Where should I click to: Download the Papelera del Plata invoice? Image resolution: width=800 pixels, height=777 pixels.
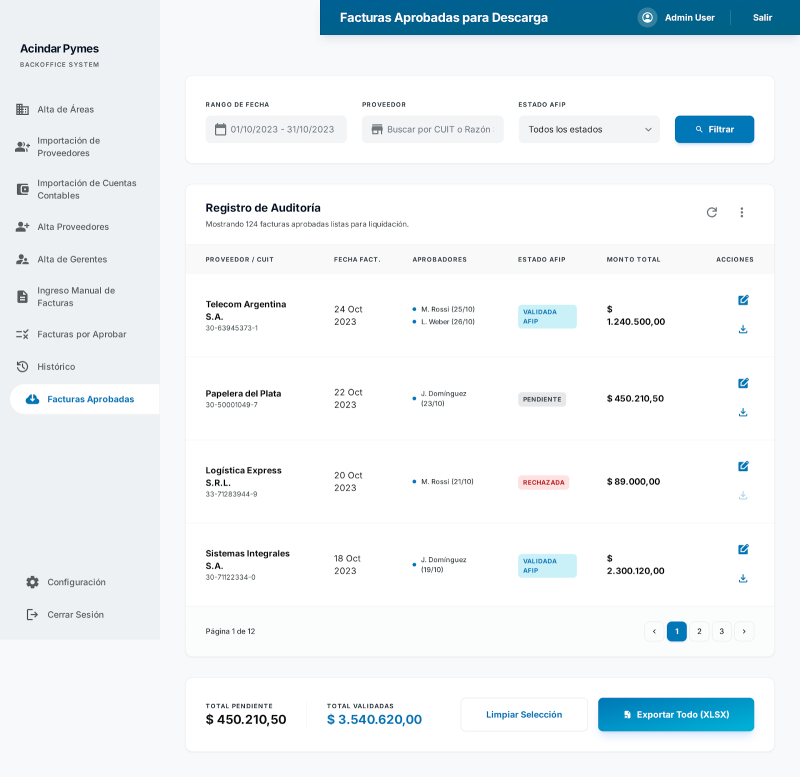(743, 412)
